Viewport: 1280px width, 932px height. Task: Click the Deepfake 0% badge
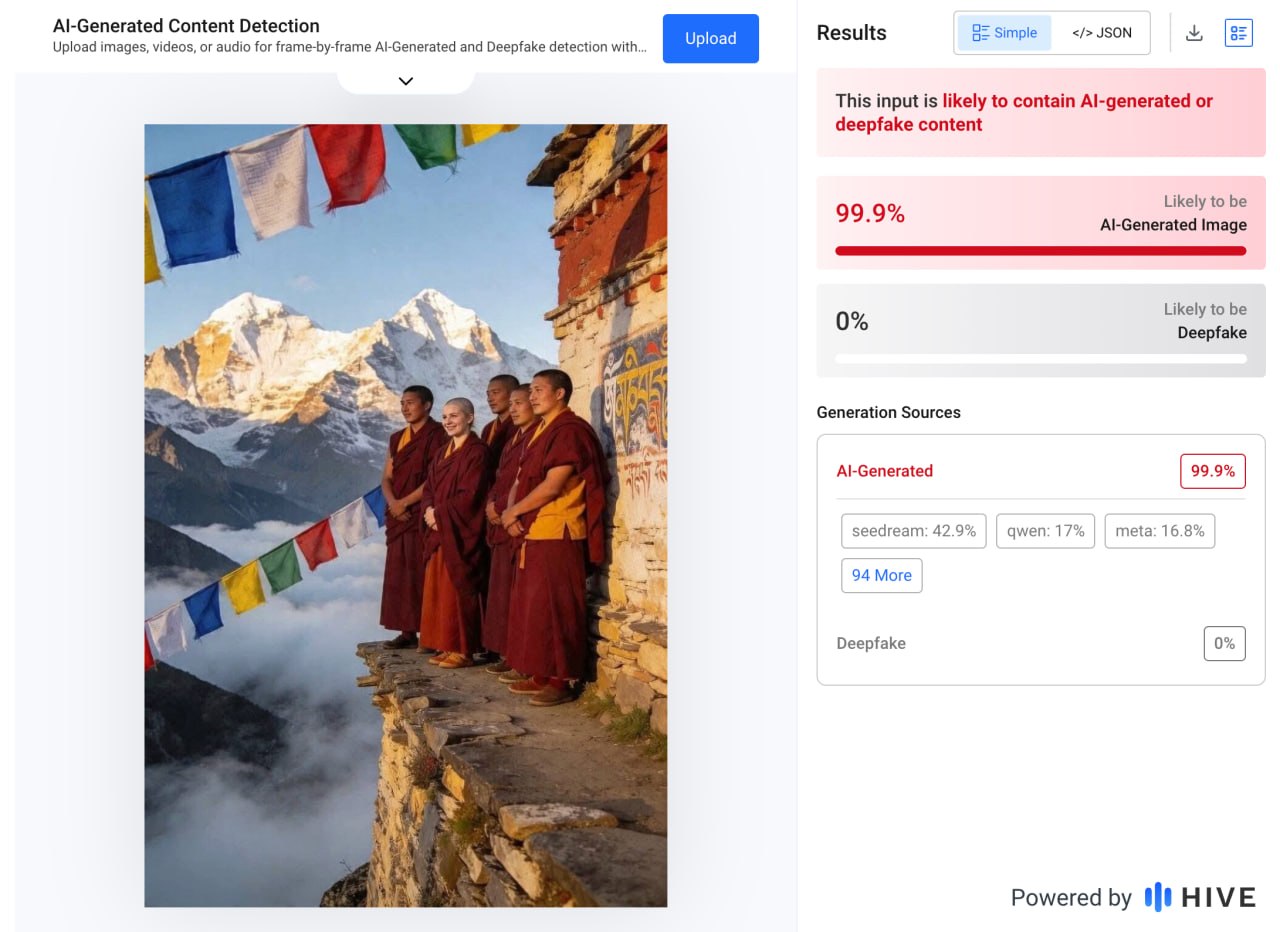coord(1224,643)
